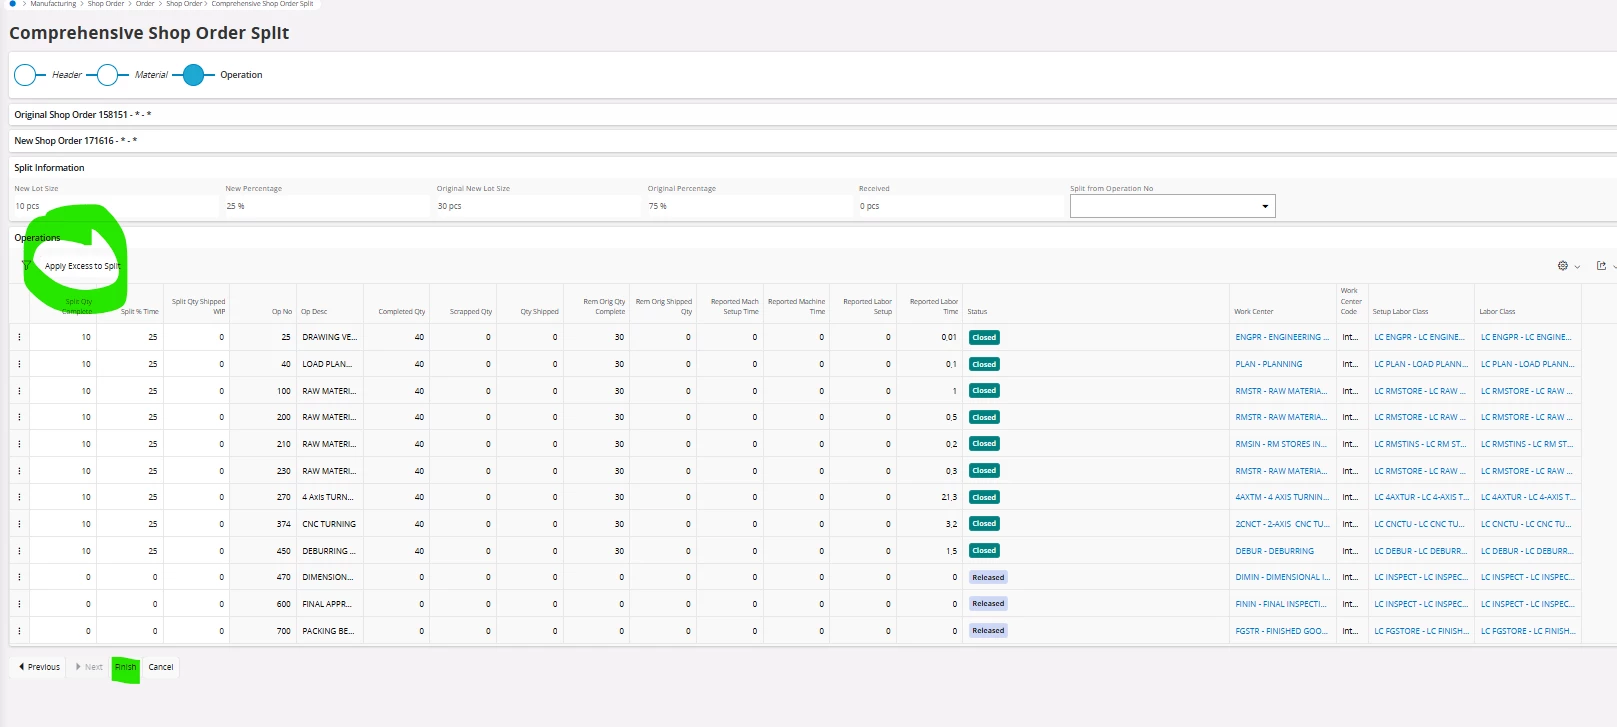The width and height of the screenshot is (1617, 727).
Task: Click the Finish button
Action: pos(125,667)
